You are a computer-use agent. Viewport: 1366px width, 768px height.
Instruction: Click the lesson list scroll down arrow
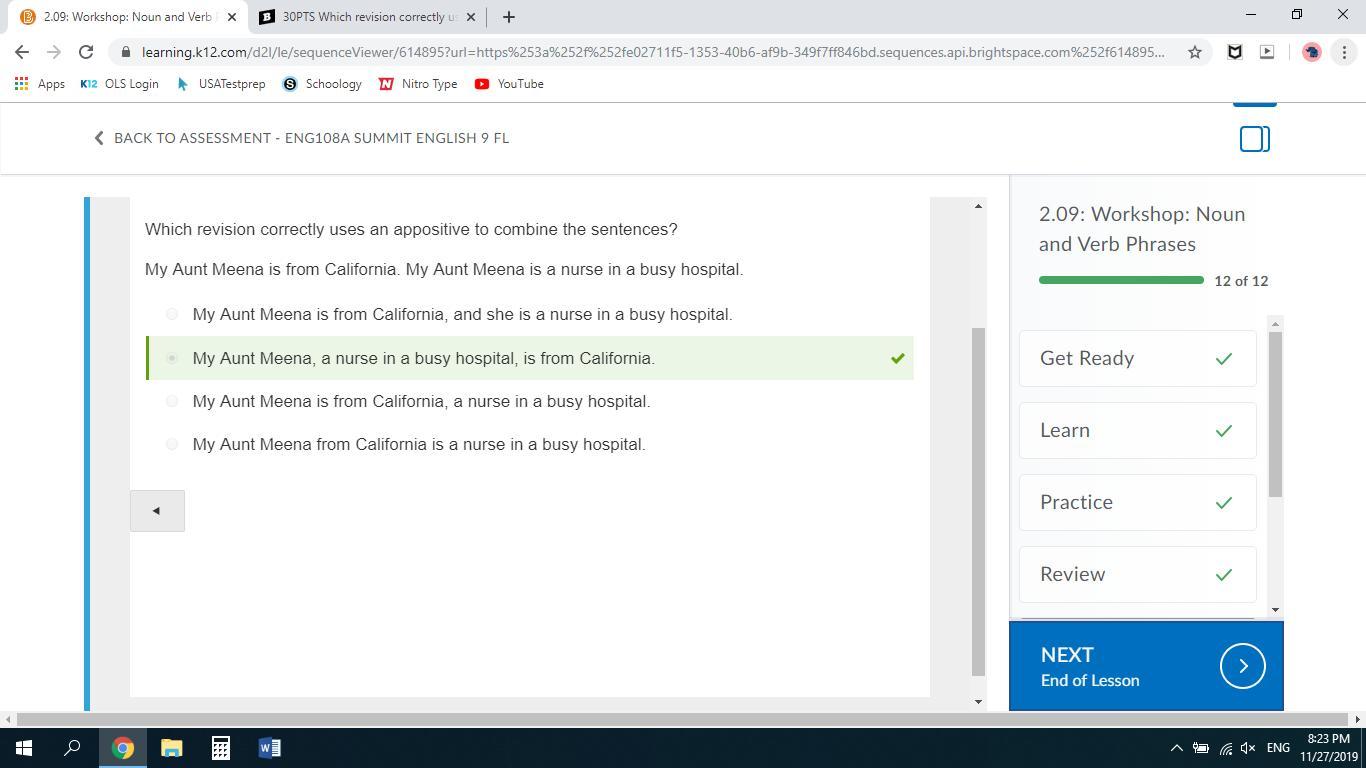point(1275,609)
